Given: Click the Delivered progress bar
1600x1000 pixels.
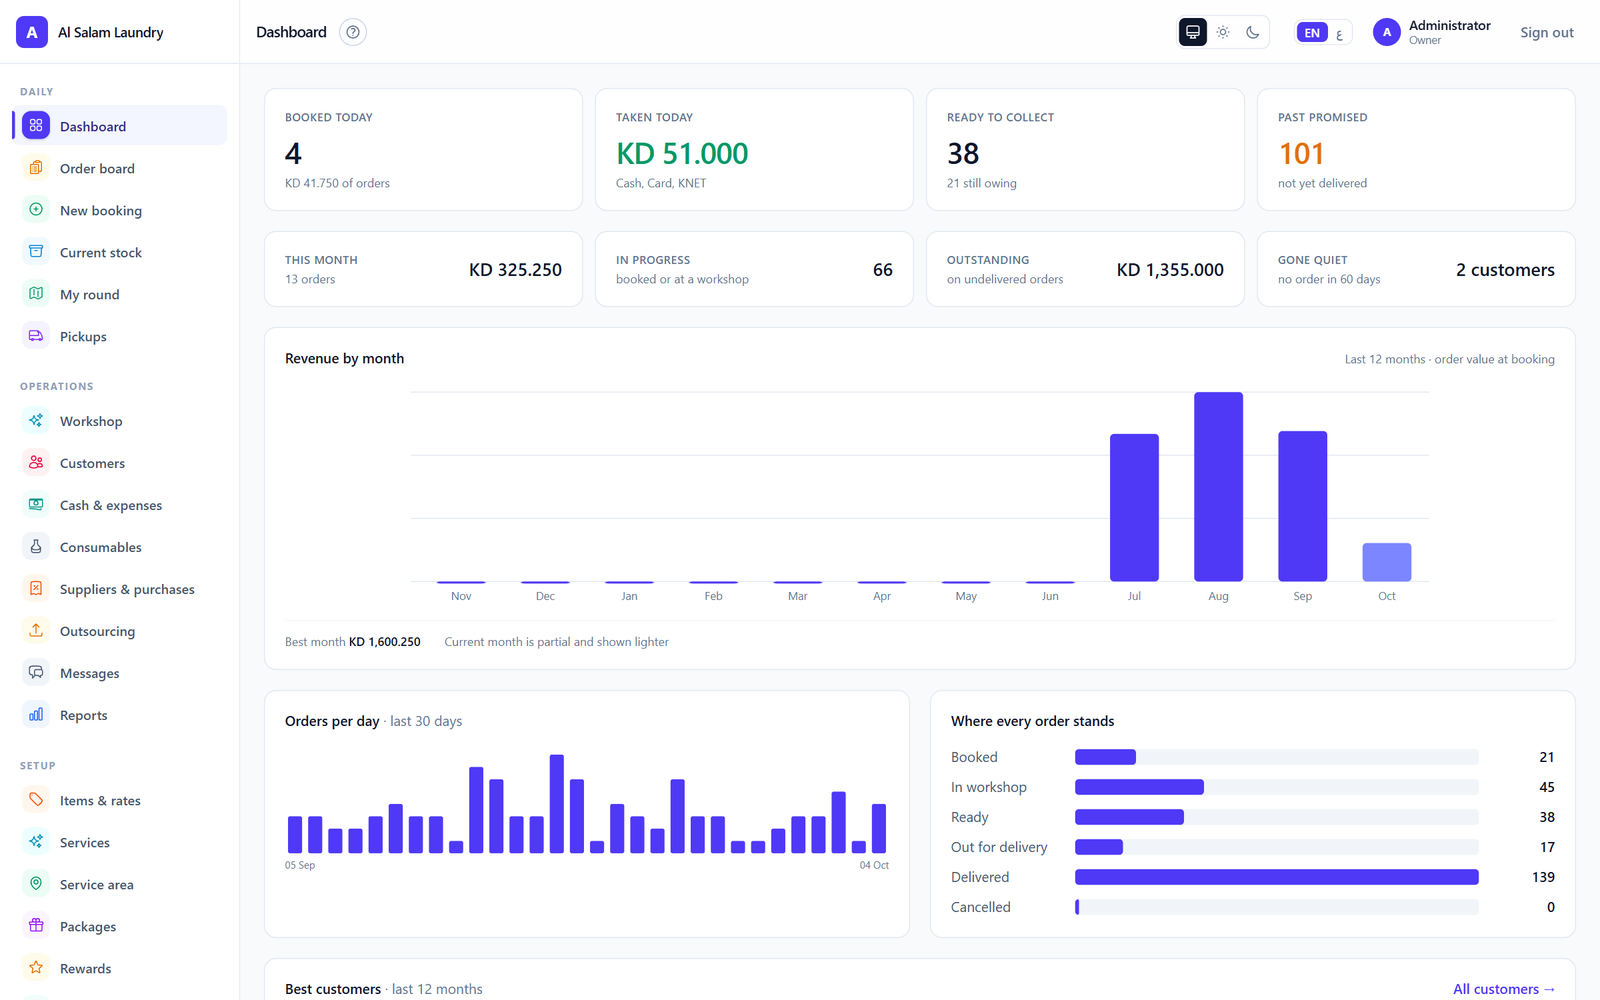Looking at the screenshot, I should point(1277,877).
